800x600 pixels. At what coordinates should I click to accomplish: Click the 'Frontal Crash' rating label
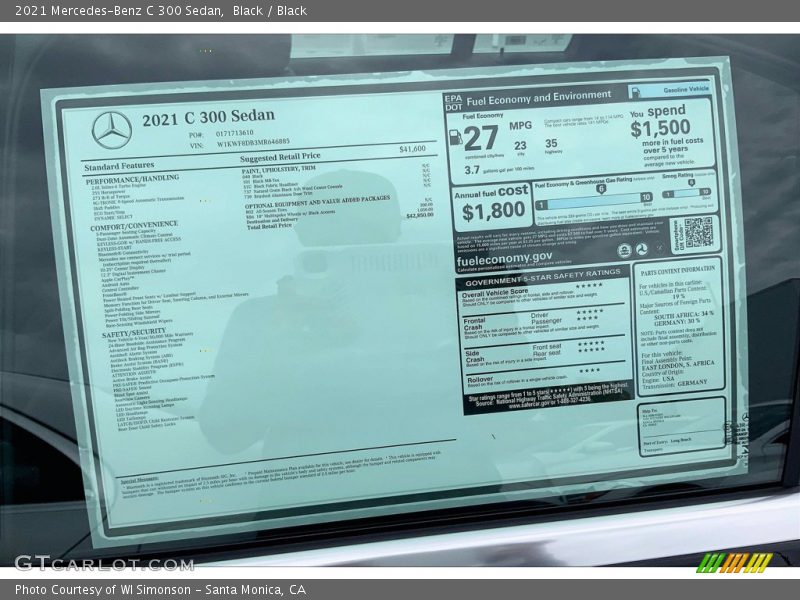474,324
